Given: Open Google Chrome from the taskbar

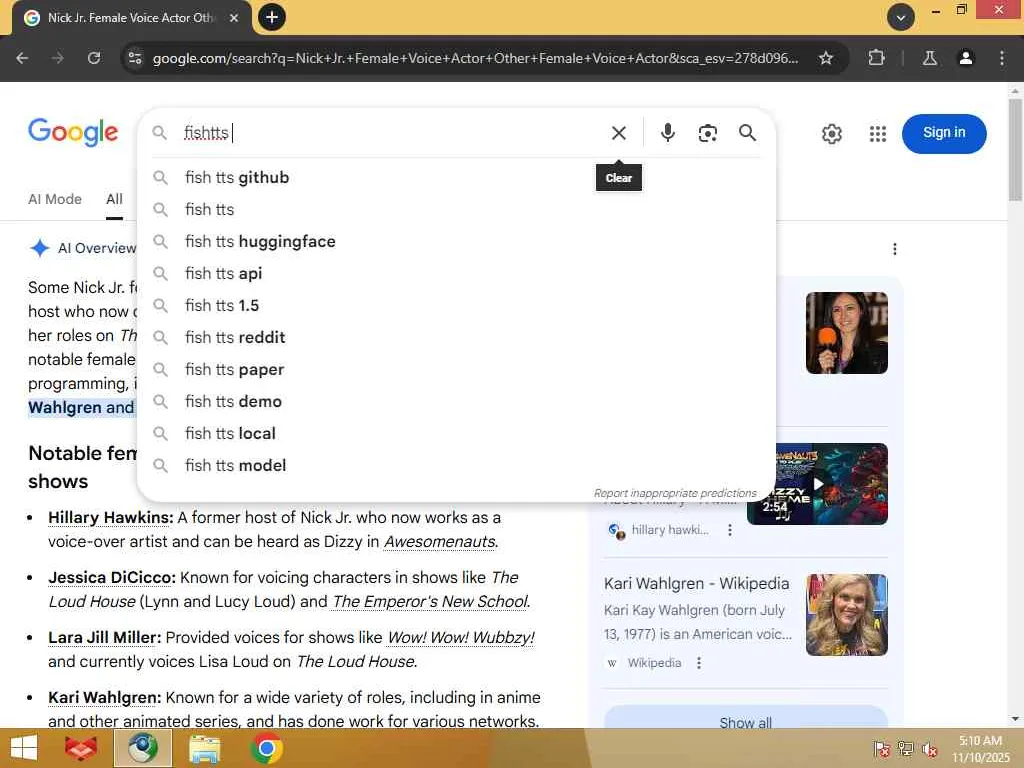Looking at the screenshot, I should coord(266,748).
